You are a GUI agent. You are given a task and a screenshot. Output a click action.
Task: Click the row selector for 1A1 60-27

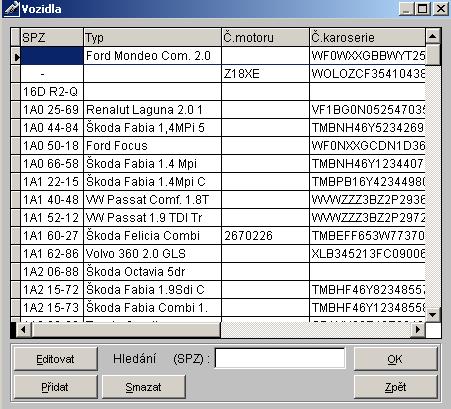coord(16,236)
